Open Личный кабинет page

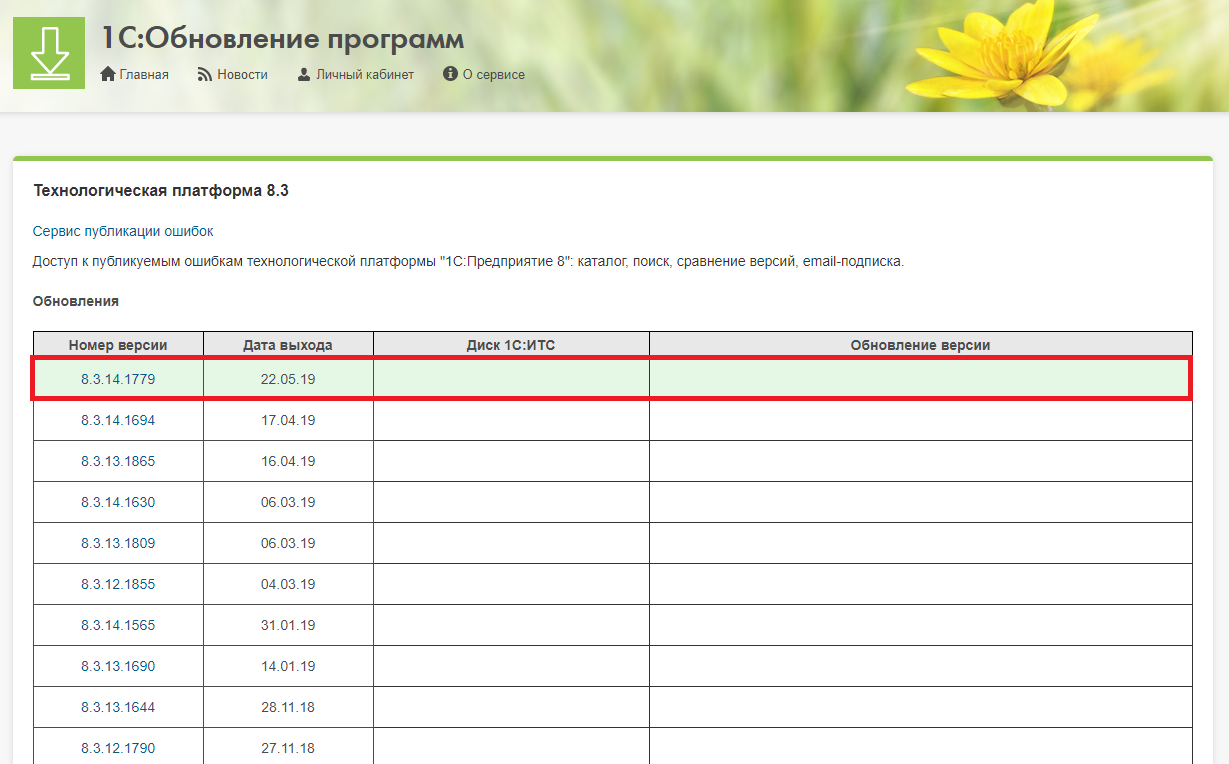click(x=364, y=75)
